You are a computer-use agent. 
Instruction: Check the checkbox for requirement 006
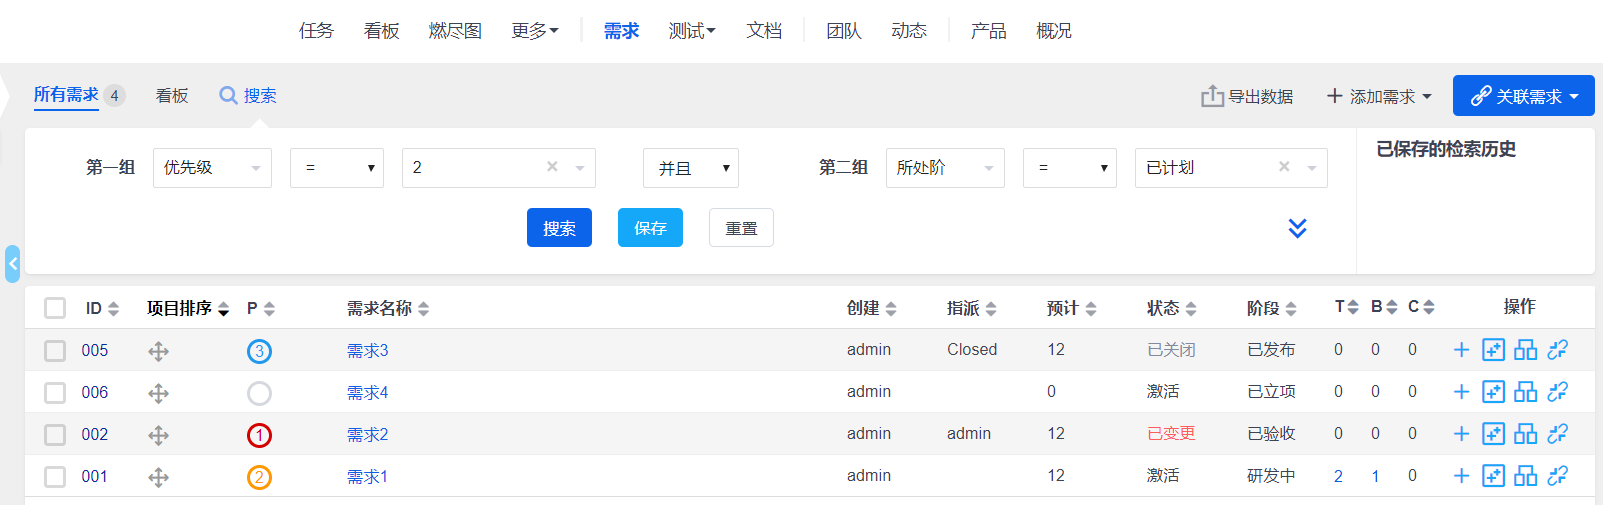tap(55, 393)
